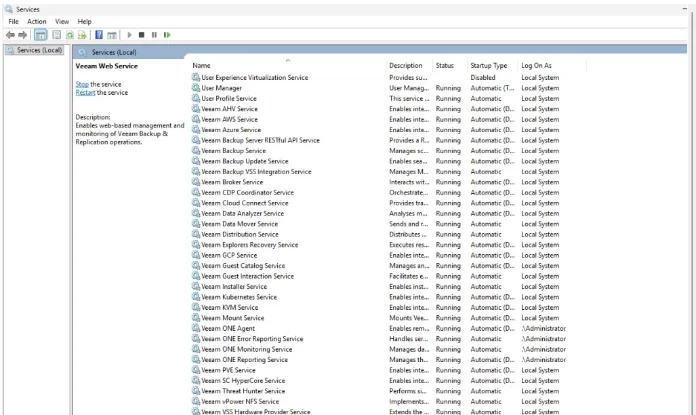Click the Forward arrow toolbar icon

point(23,35)
